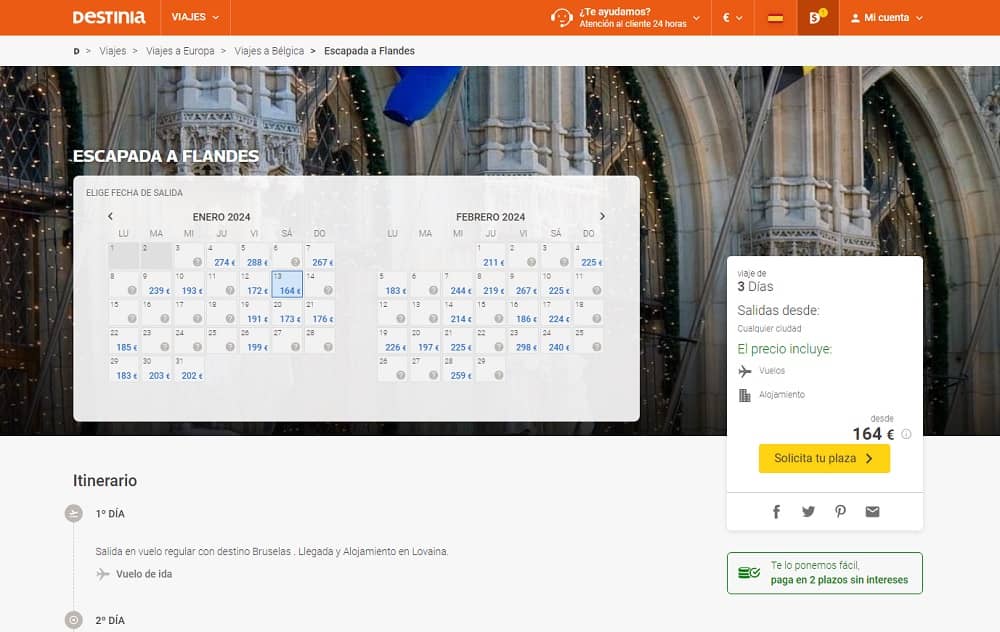This screenshot has width=1000, height=632.
Task: Select February 8 departure at 219 €
Action: [x=490, y=284]
